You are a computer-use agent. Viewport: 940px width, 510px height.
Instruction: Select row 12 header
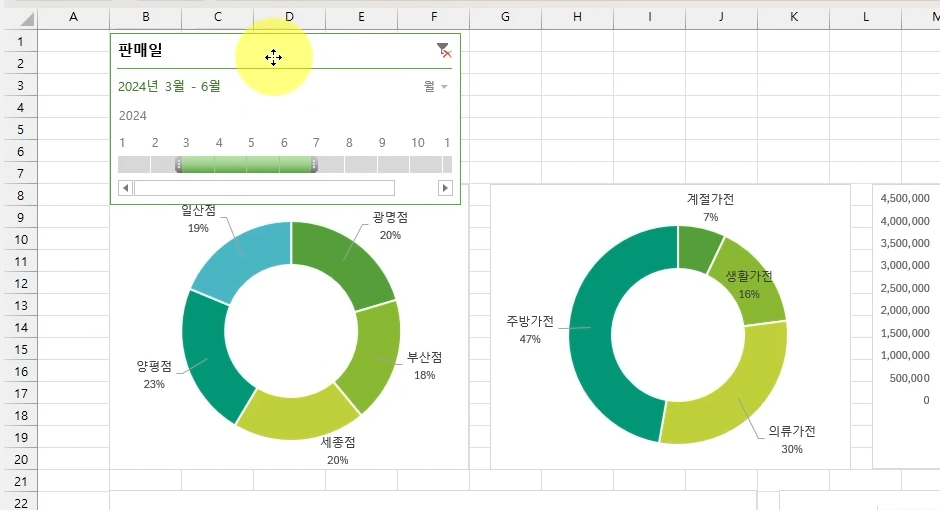[x=20, y=283]
